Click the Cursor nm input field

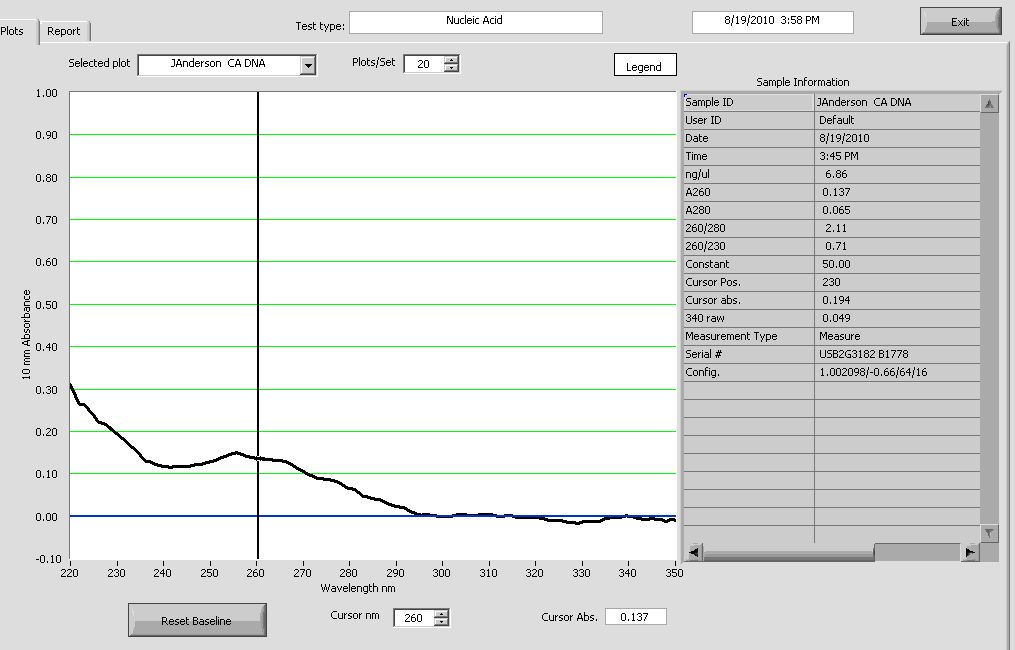pyautogui.click(x=414, y=618)
